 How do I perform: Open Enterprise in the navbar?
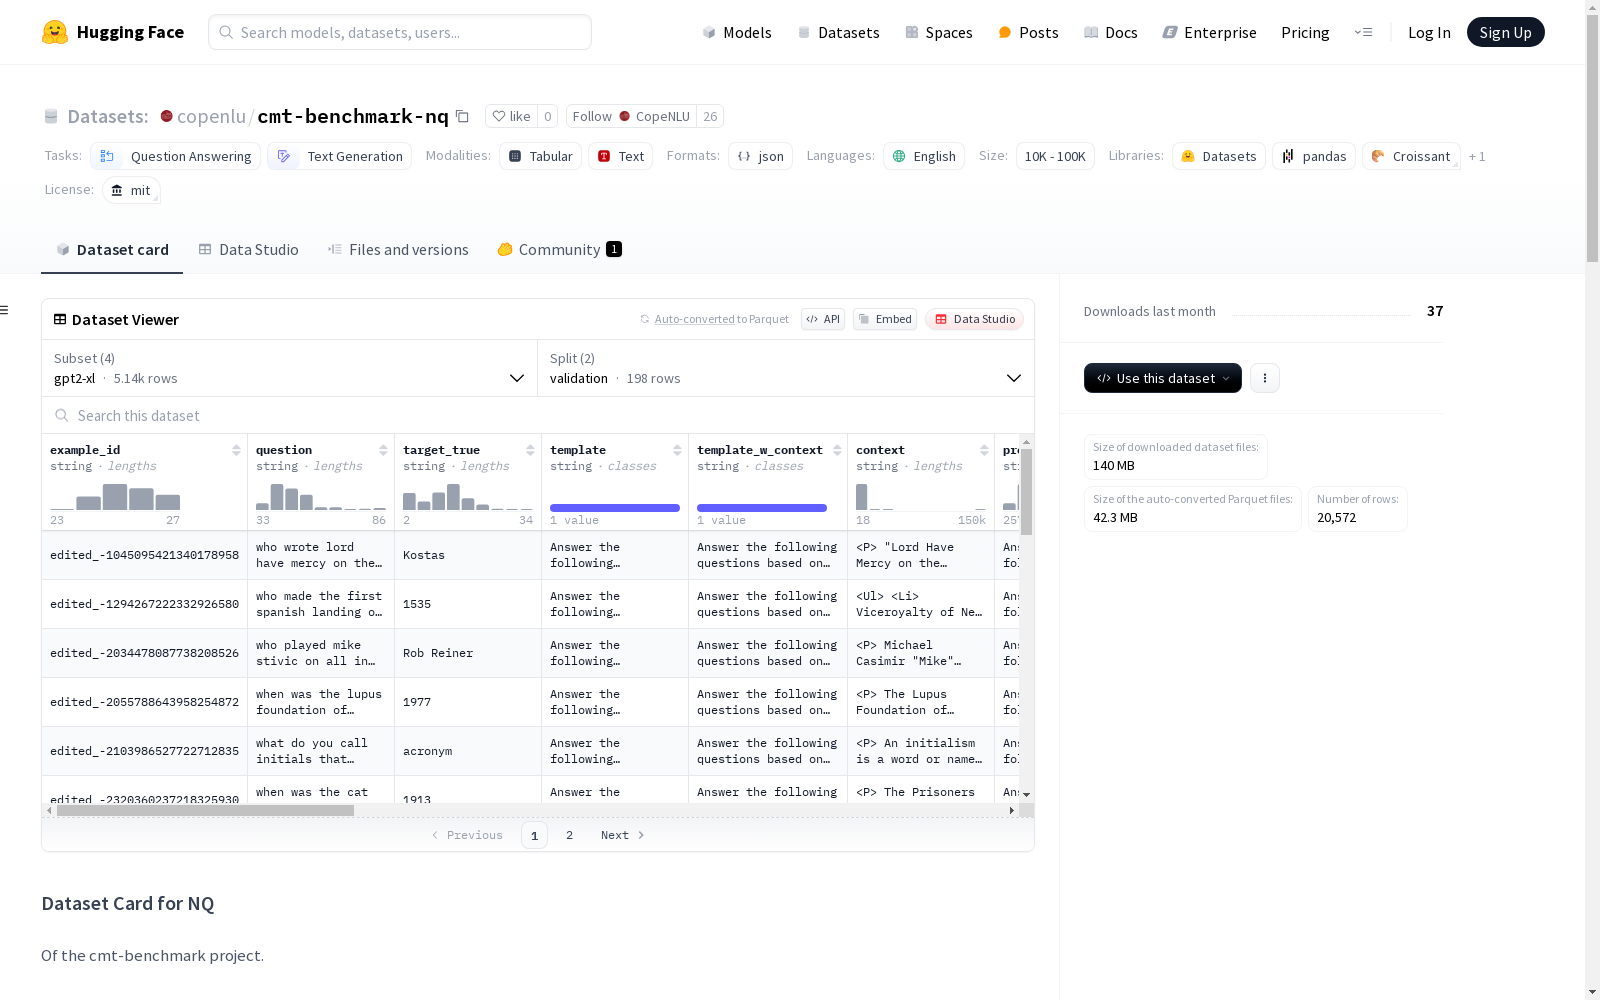(1210, 32)
